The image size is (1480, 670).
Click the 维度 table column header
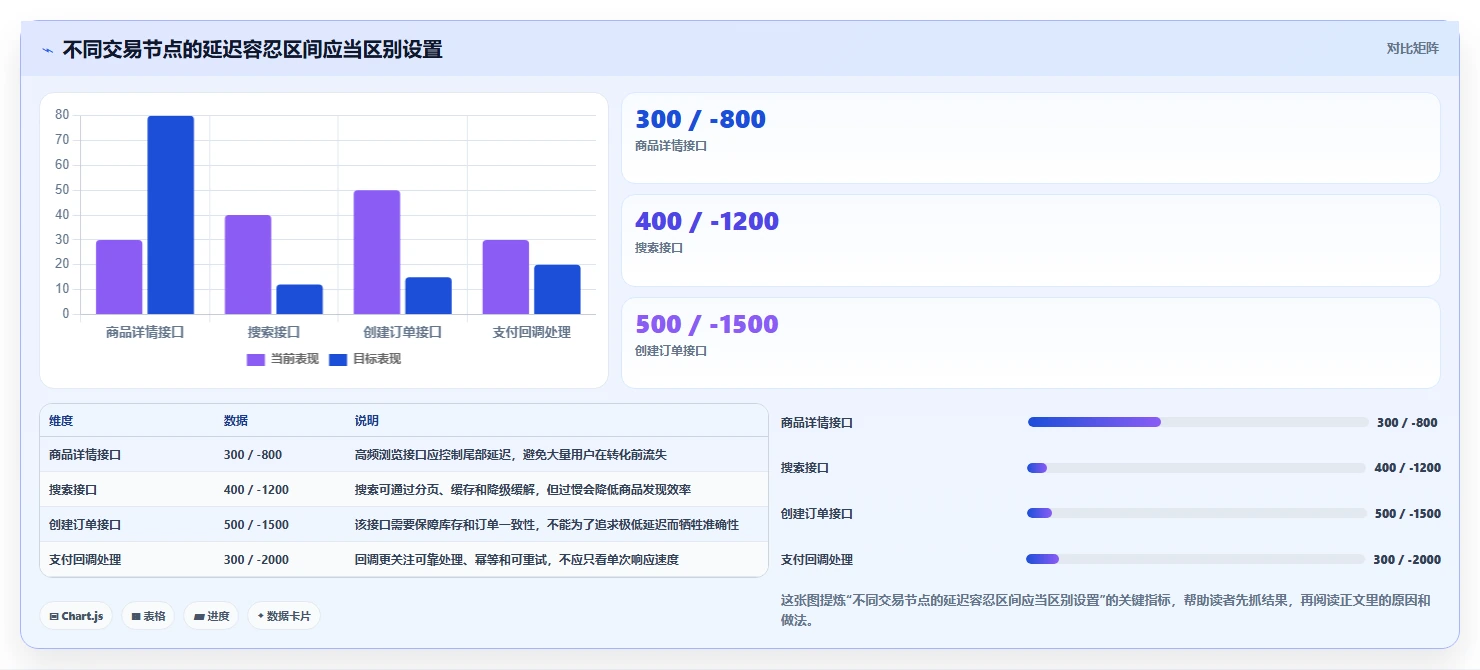pyautogui.click(x=61, y=421)
